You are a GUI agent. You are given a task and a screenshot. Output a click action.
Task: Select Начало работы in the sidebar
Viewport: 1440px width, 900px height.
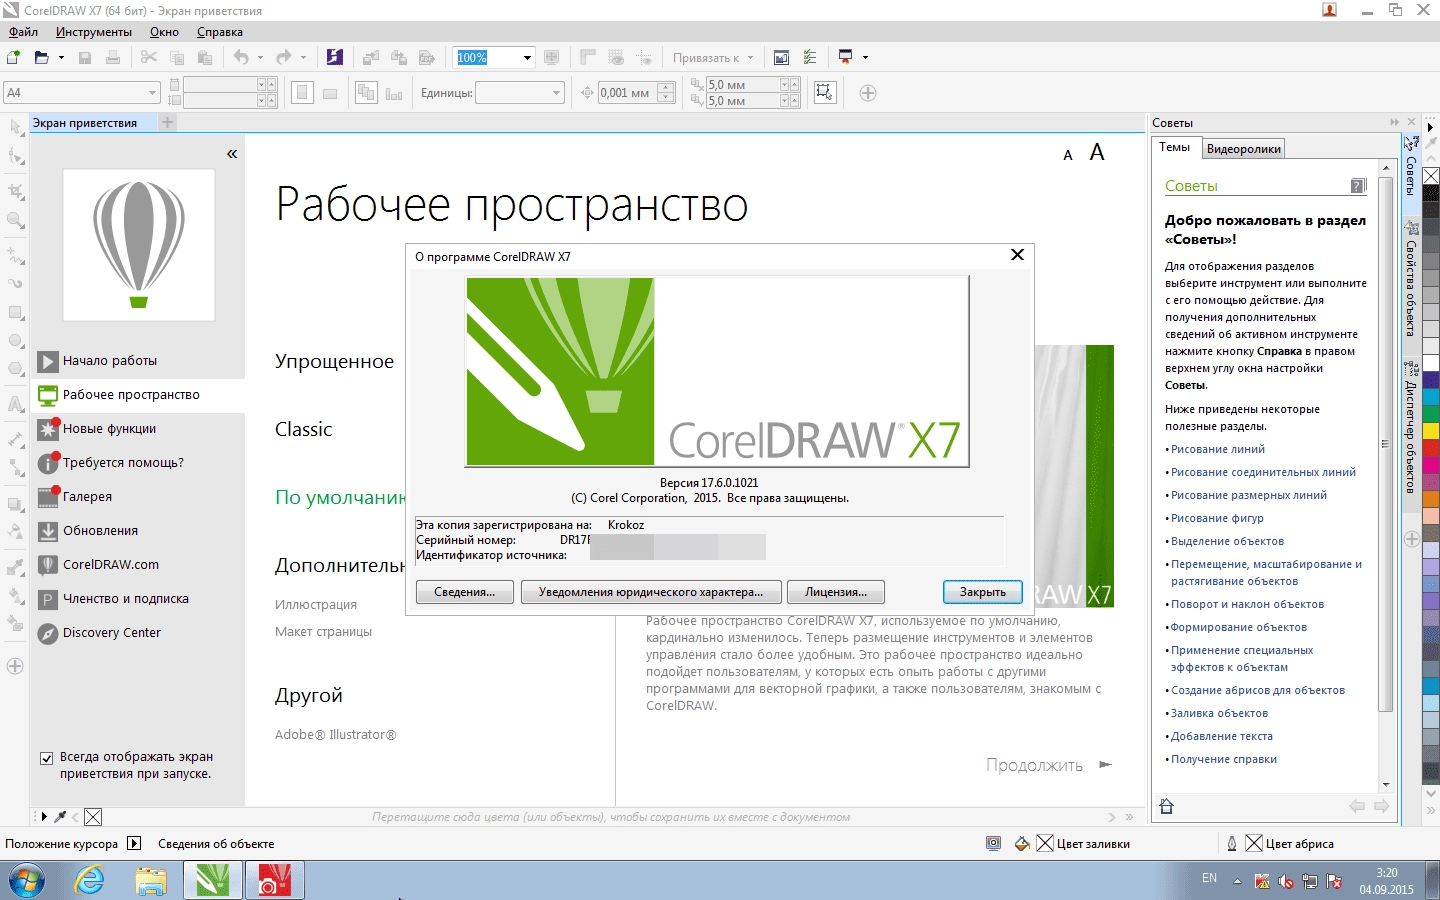point(138,361)
